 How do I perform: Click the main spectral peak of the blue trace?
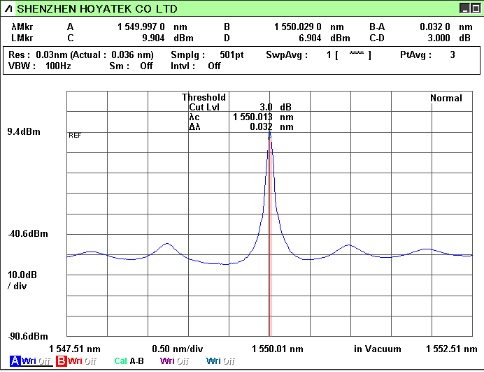[x=270, y=134]
